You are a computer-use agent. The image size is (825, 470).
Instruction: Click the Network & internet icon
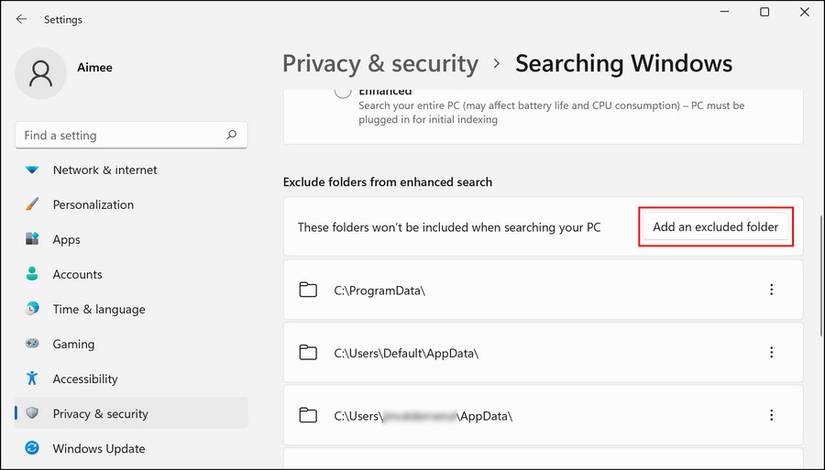33,170
